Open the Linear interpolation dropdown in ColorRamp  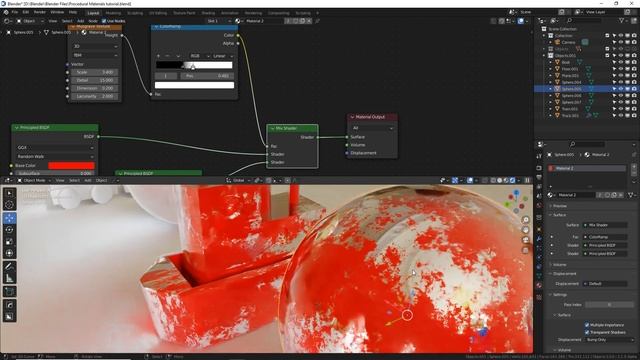(x=223, y=56)
